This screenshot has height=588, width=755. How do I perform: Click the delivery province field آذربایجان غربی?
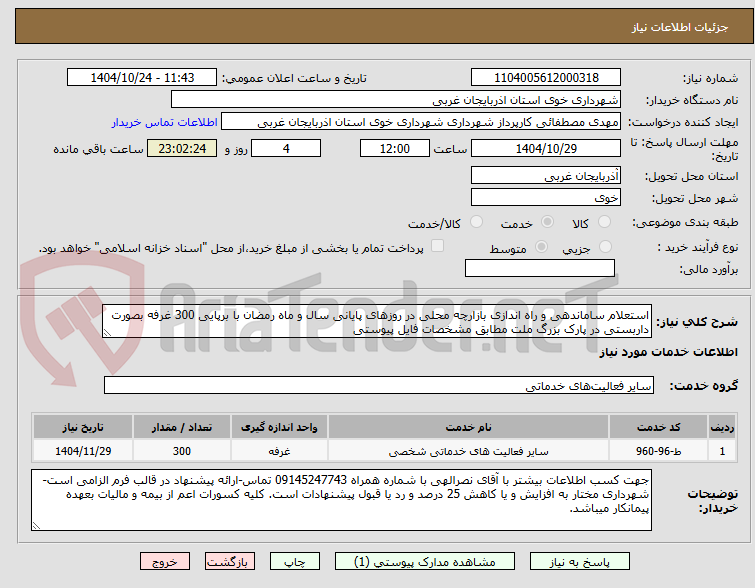pos(546,176)
